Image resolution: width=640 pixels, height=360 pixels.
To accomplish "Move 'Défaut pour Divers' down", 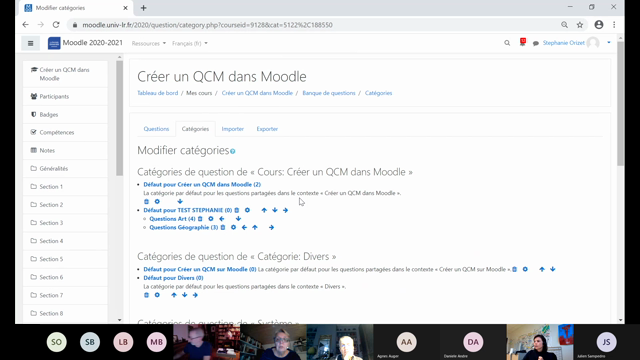I will (x=184, y=295).
